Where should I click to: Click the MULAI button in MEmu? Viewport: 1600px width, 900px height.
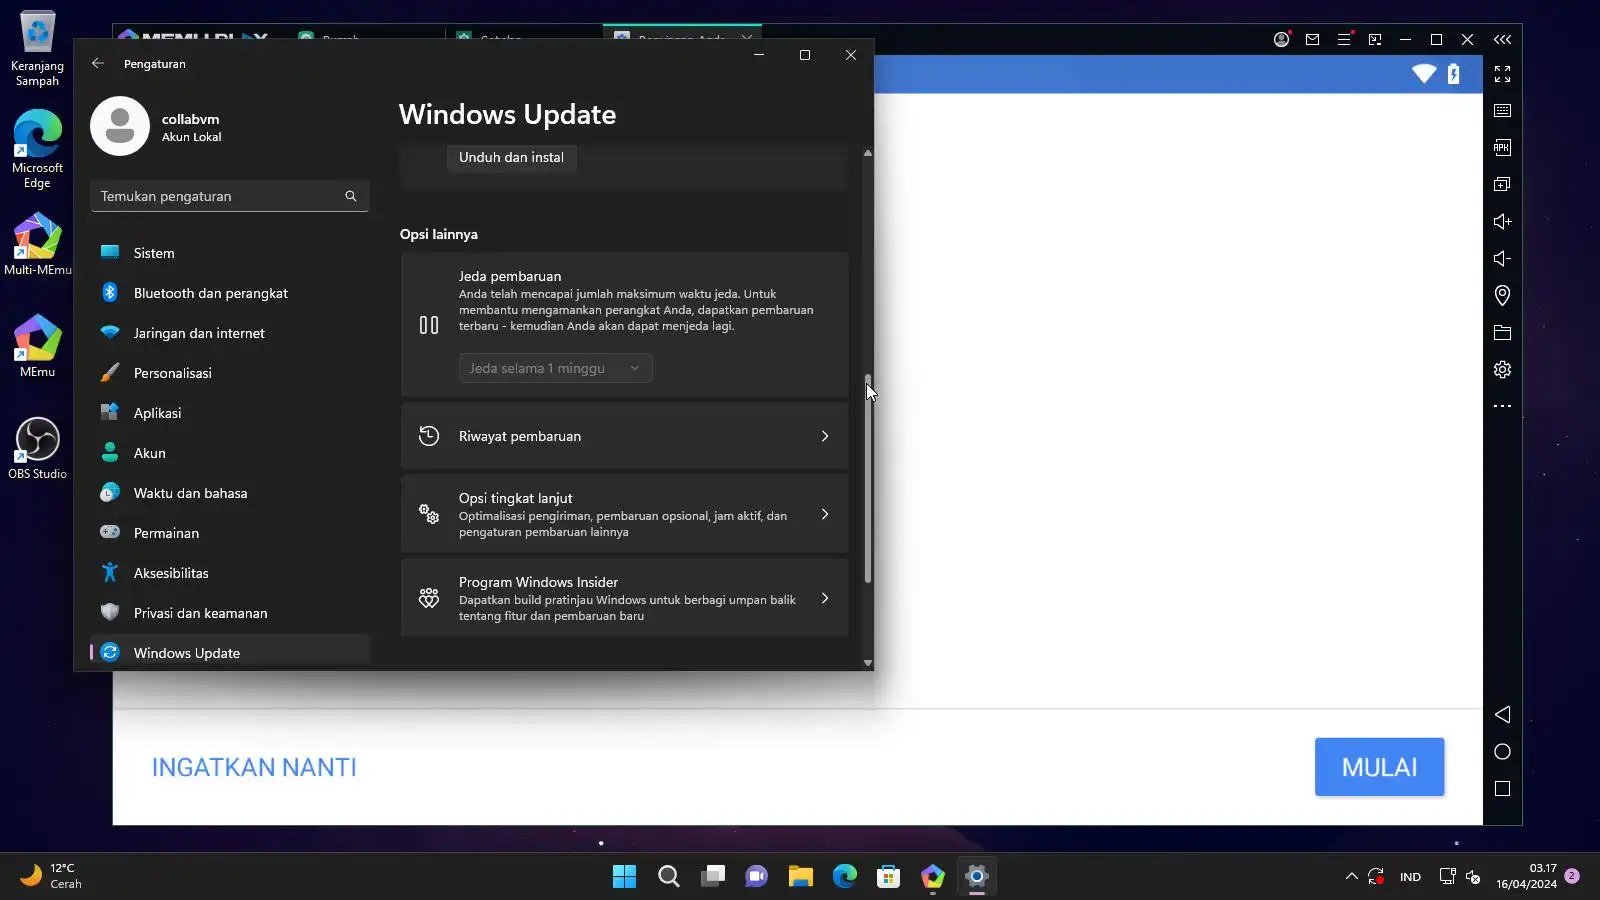tap(1380, 767)
